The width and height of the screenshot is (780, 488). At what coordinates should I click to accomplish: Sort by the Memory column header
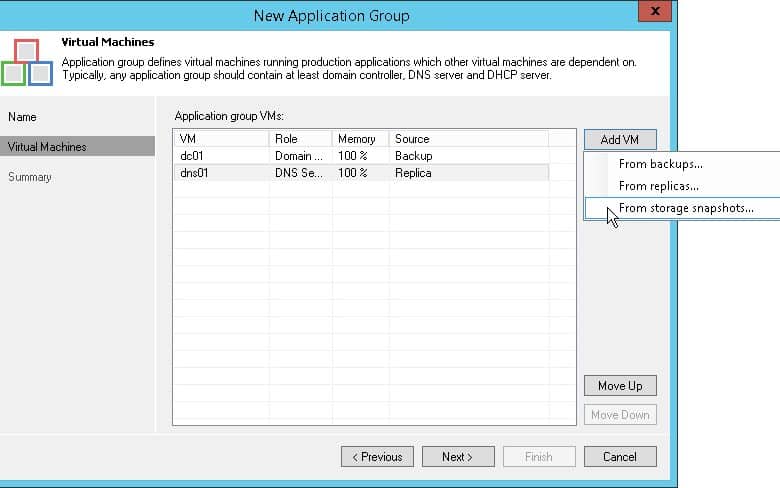(x=361, y=139)
